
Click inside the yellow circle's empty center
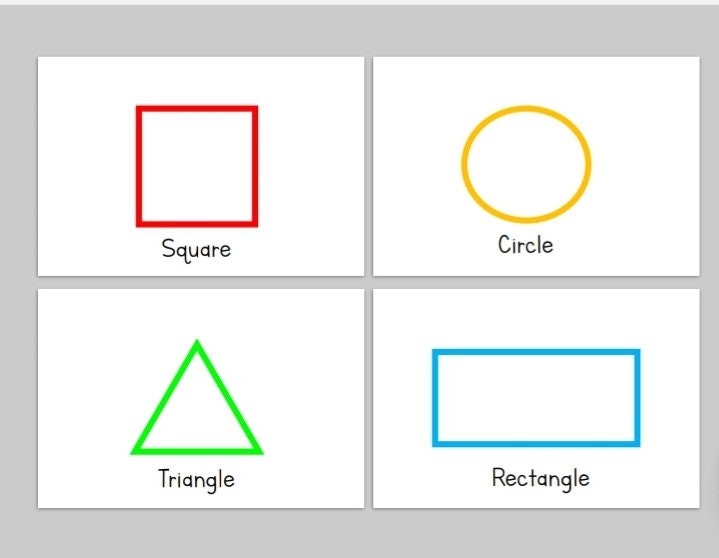pyautogui.click(x=526, y=165)
